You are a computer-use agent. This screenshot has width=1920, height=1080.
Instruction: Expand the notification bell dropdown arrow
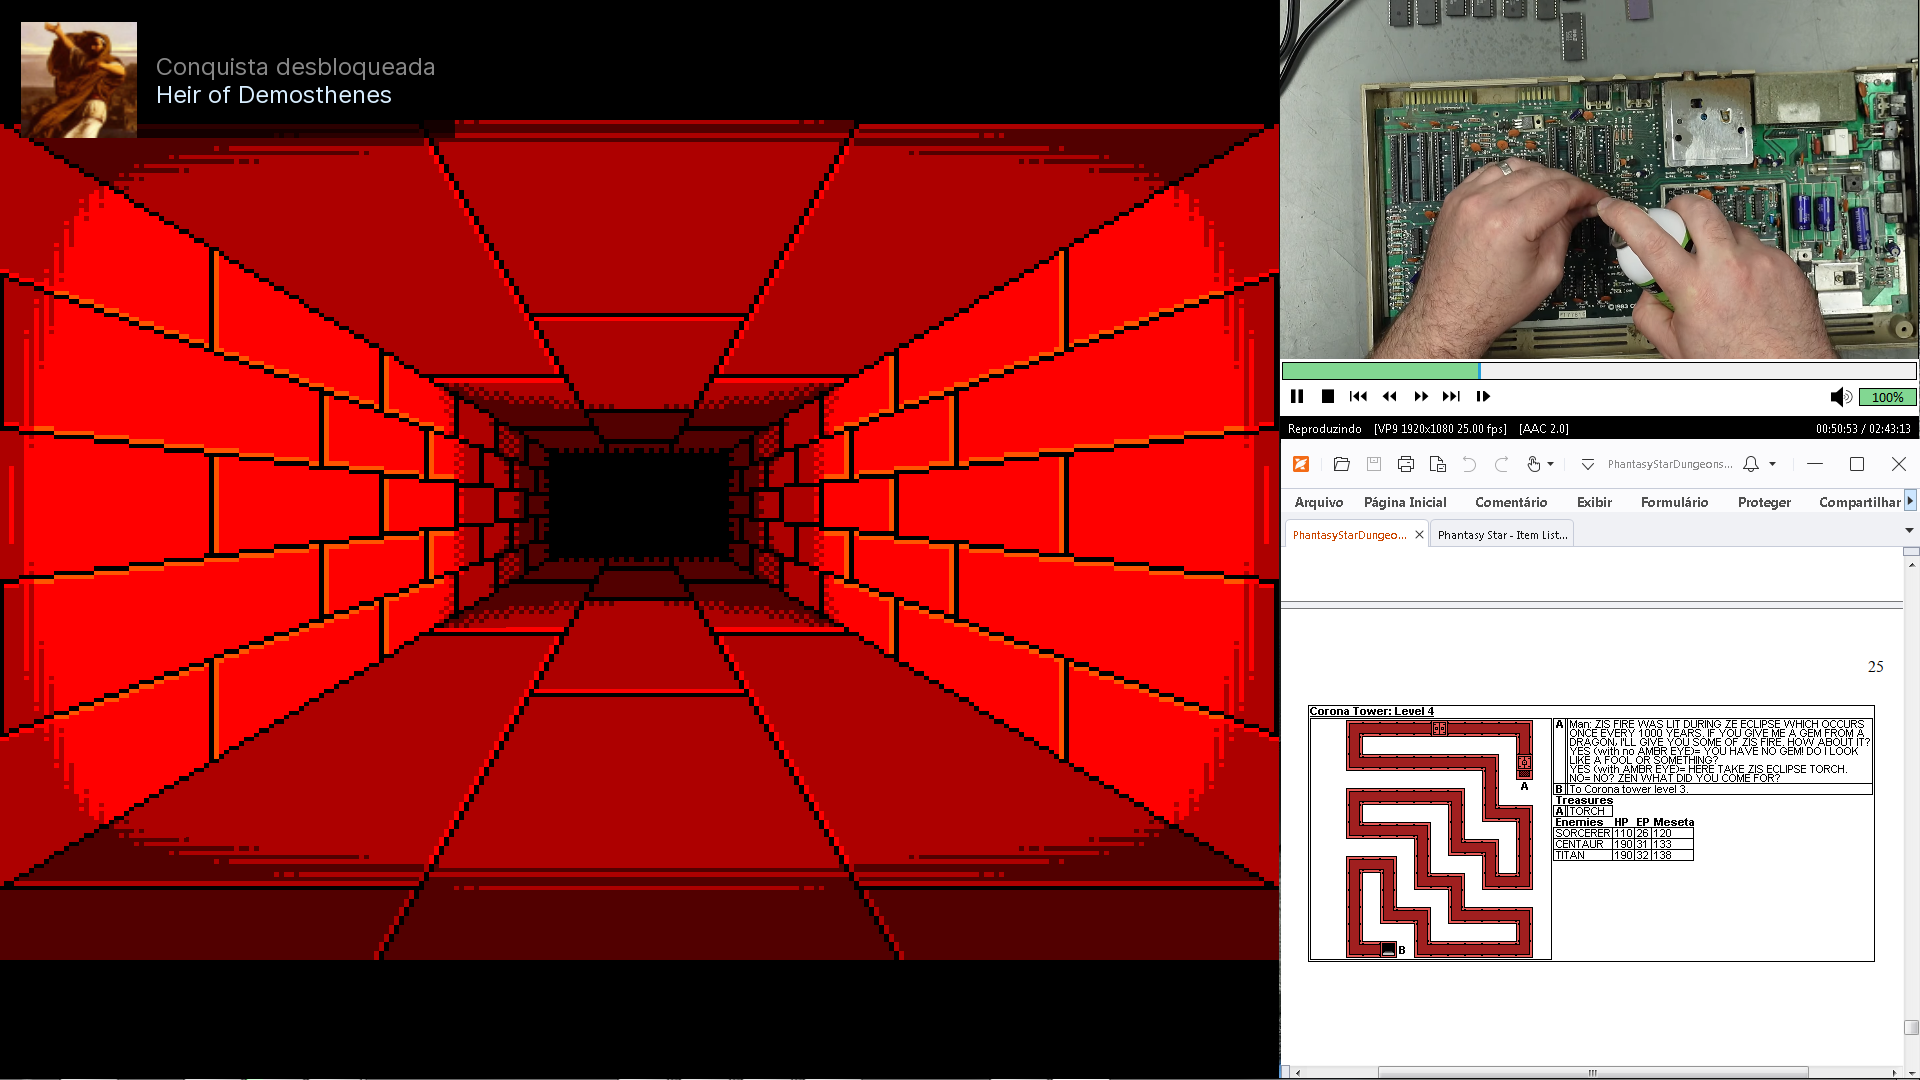point(1773,464)
